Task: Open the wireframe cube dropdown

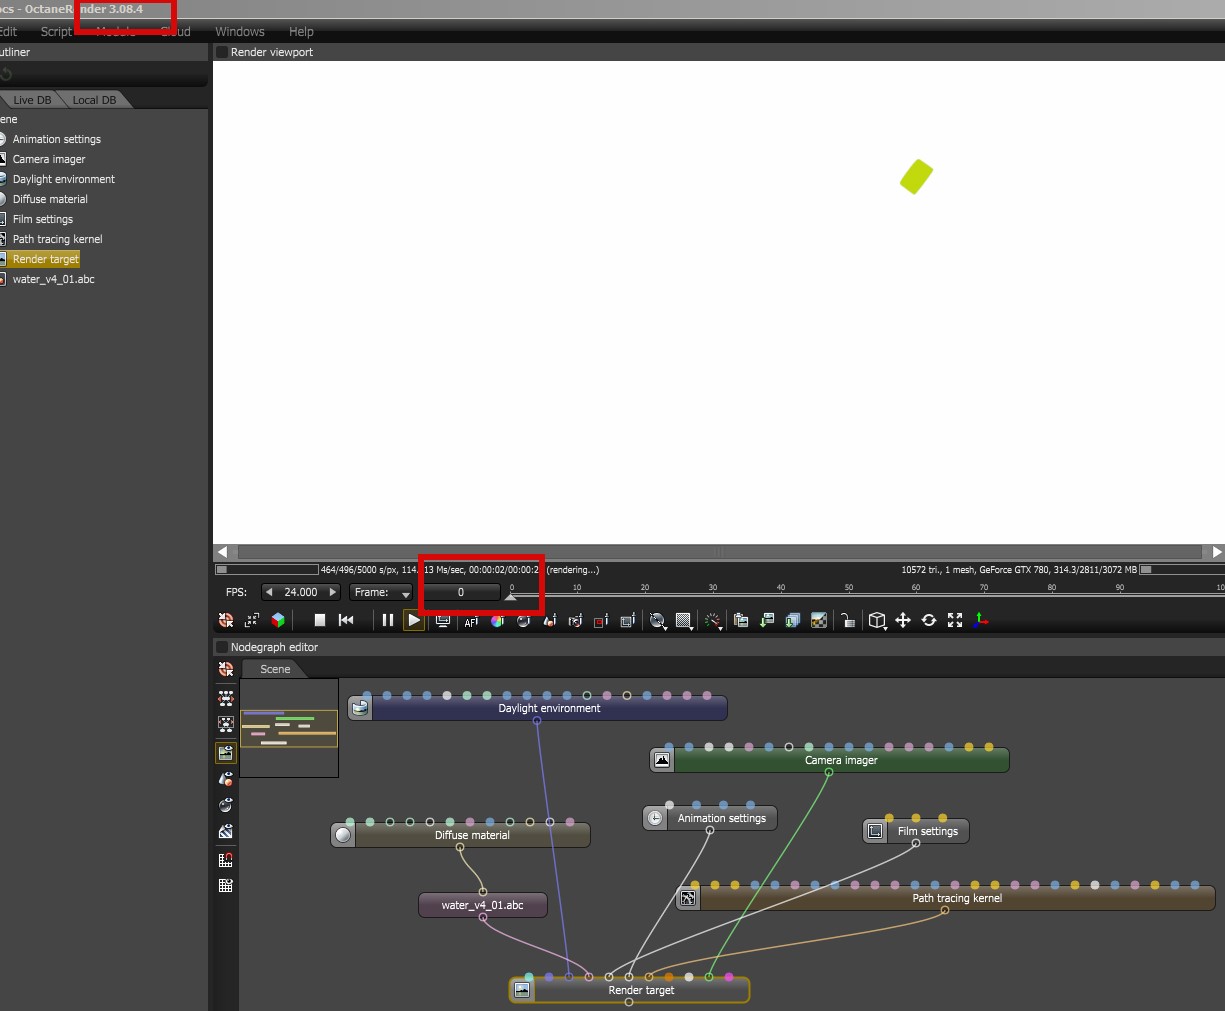Action: point(877,620)
